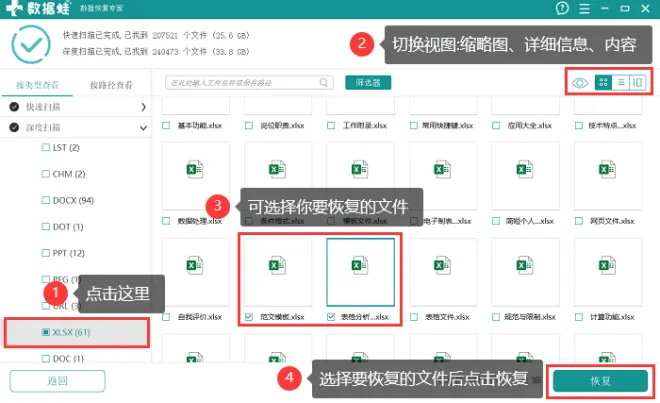
Task: Collapse the 深度扫描 section chevron
Action: [144, 128]
